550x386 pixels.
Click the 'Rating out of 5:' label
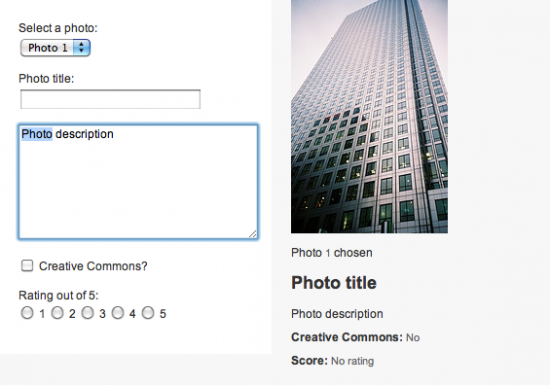pyautogui.click(x=58, y=295)
